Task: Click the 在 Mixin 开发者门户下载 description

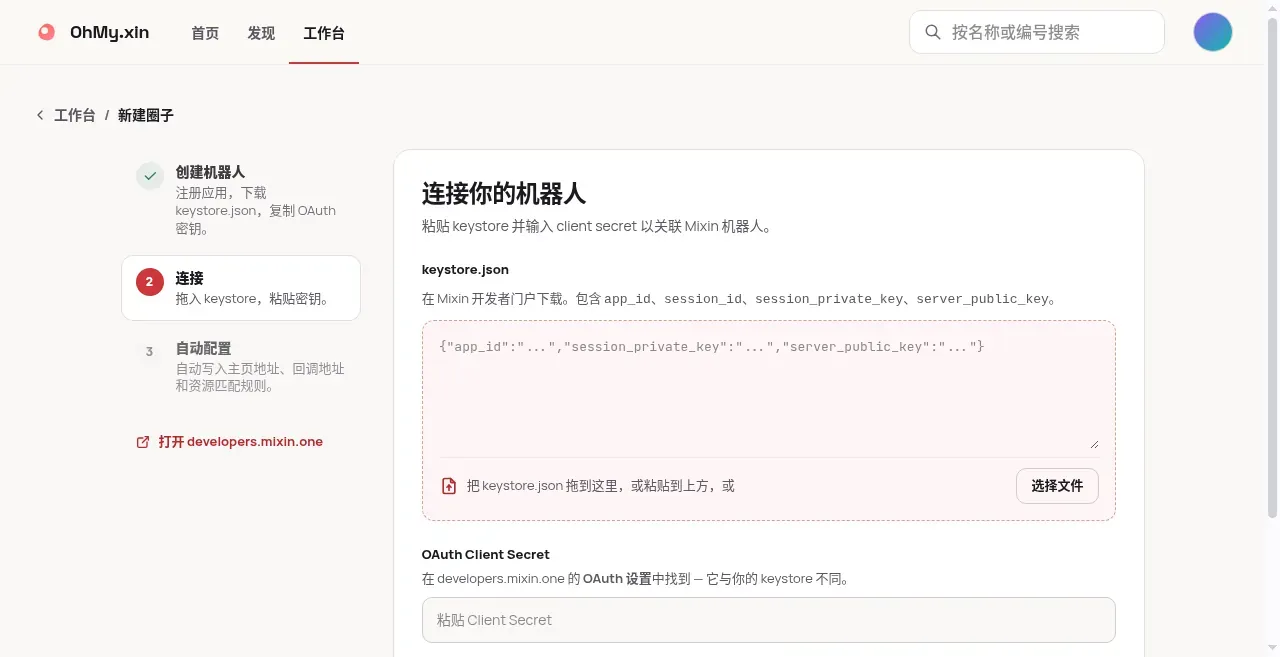Action: [740, 299]
